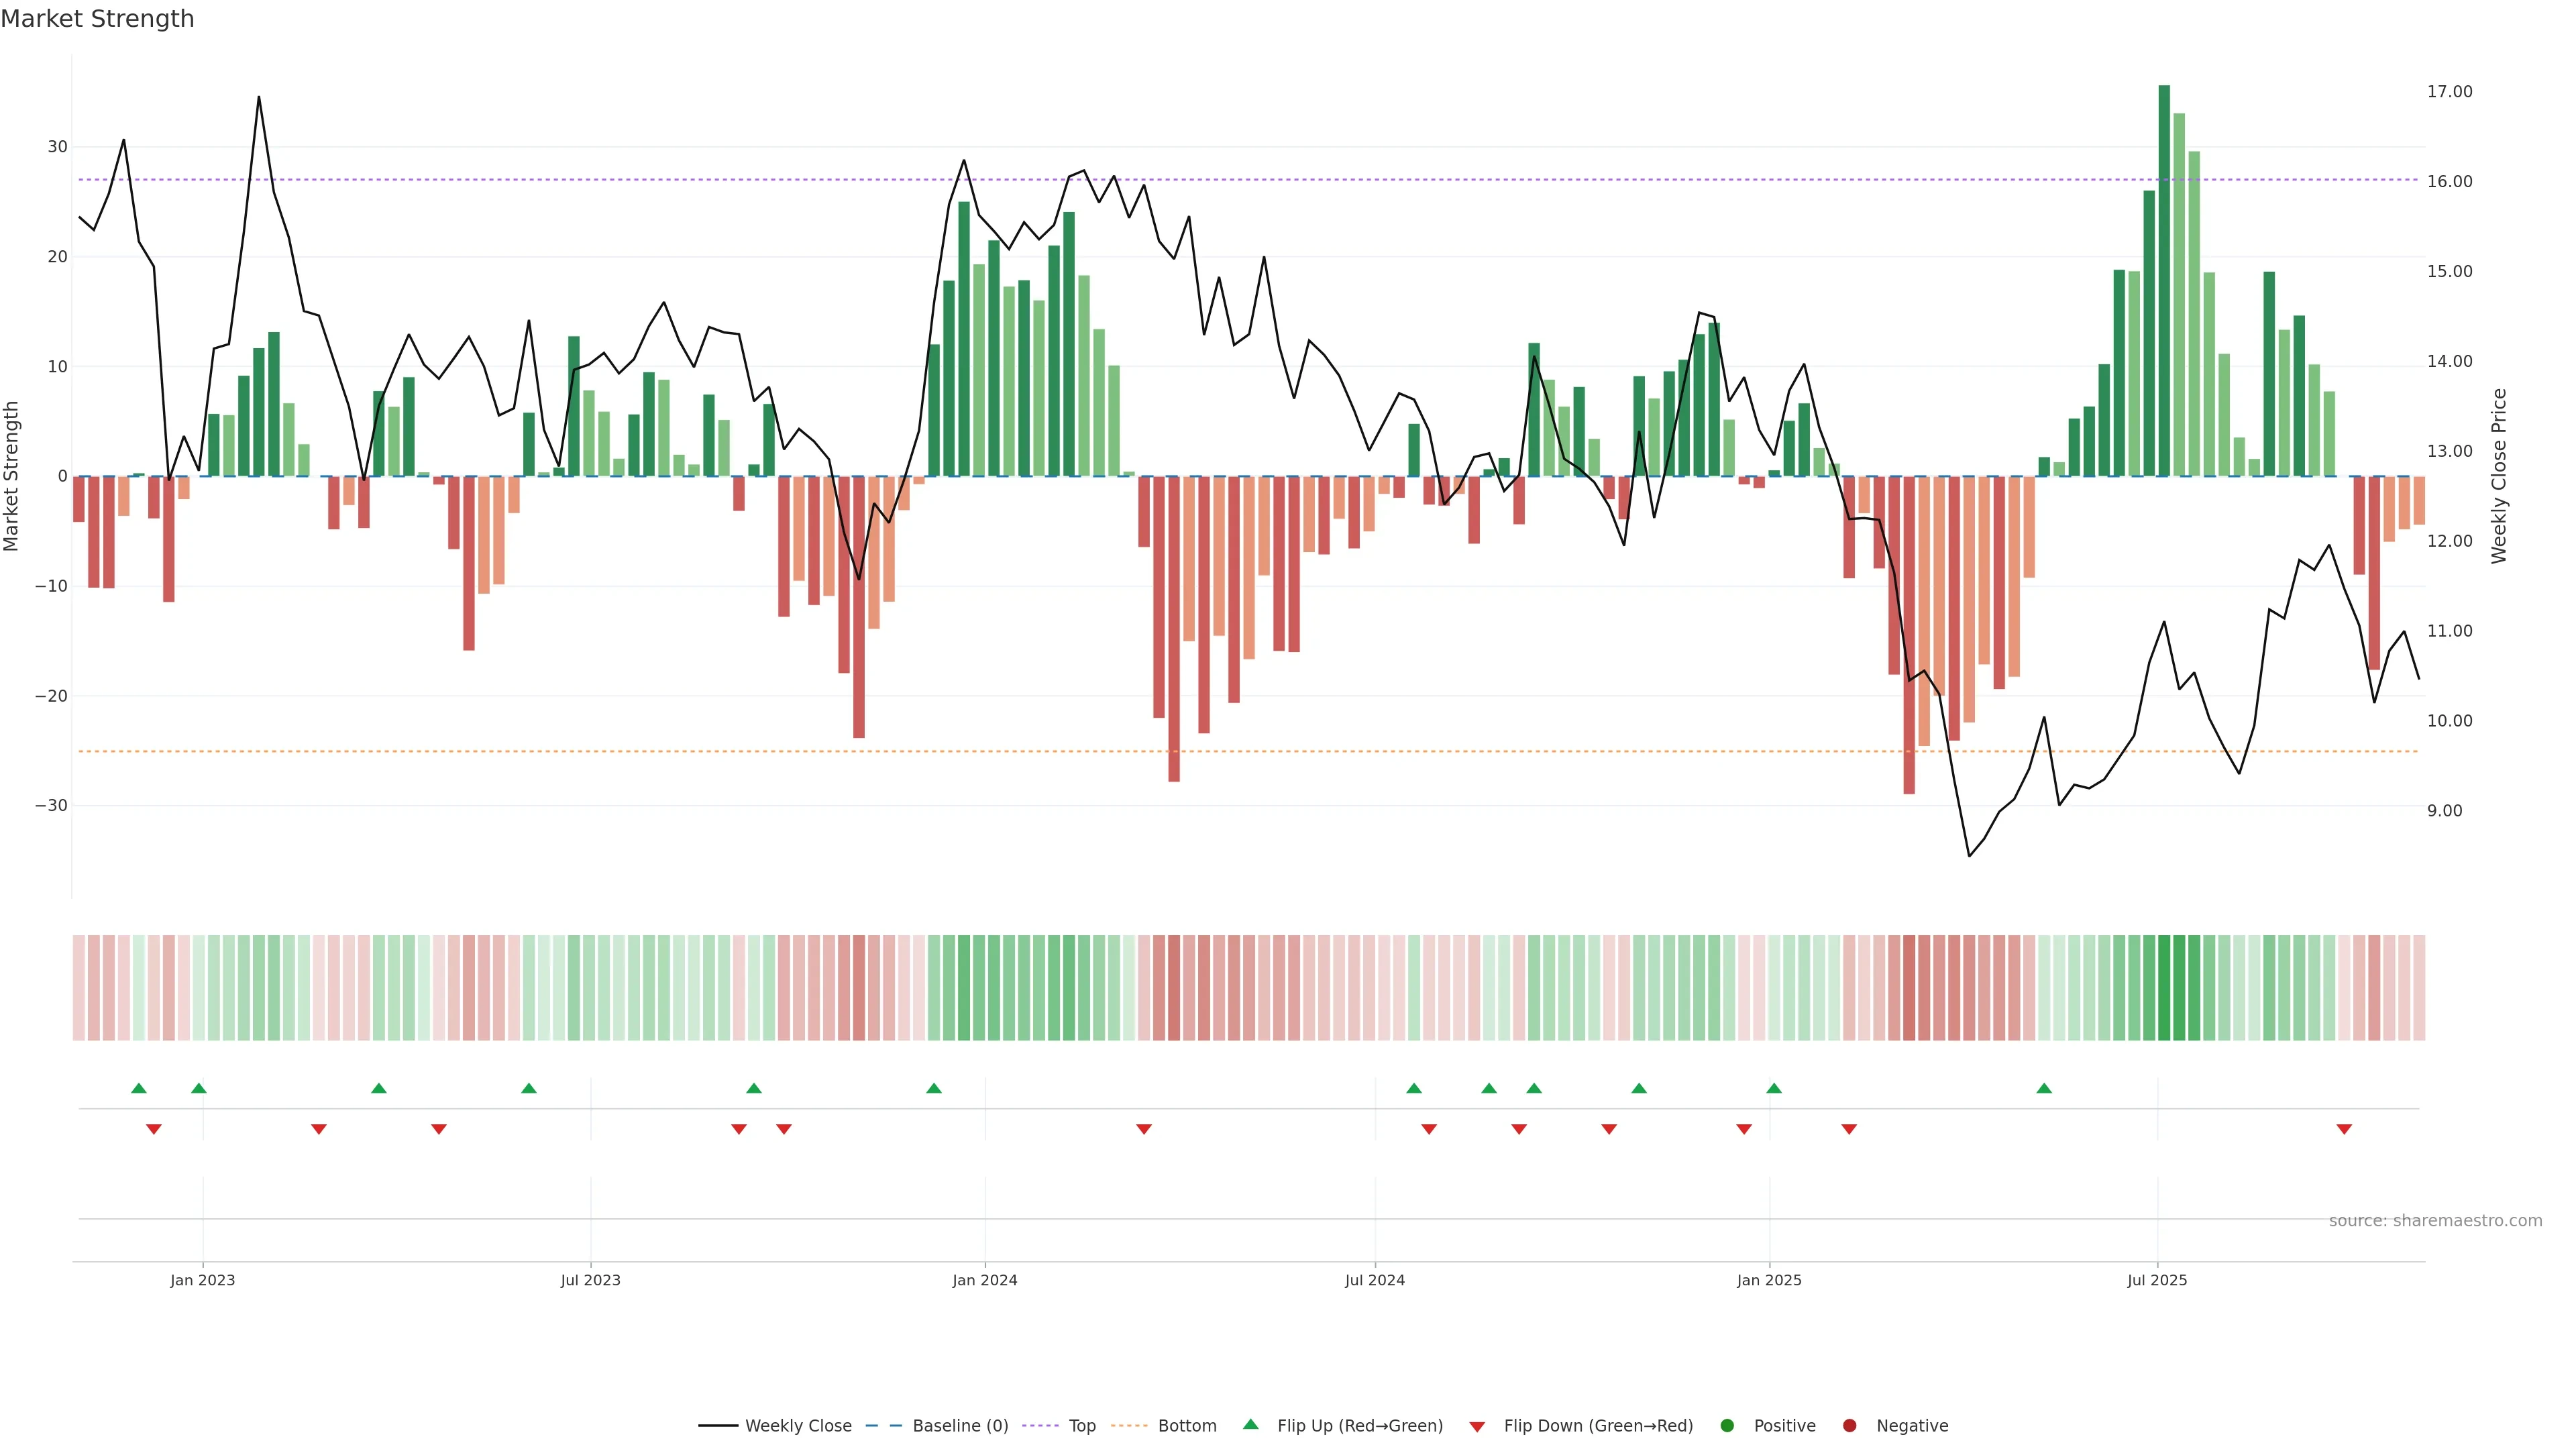
Task: Click the darkest green heatmap cell near Jul 2025
Action: [x=2164, y=987]
